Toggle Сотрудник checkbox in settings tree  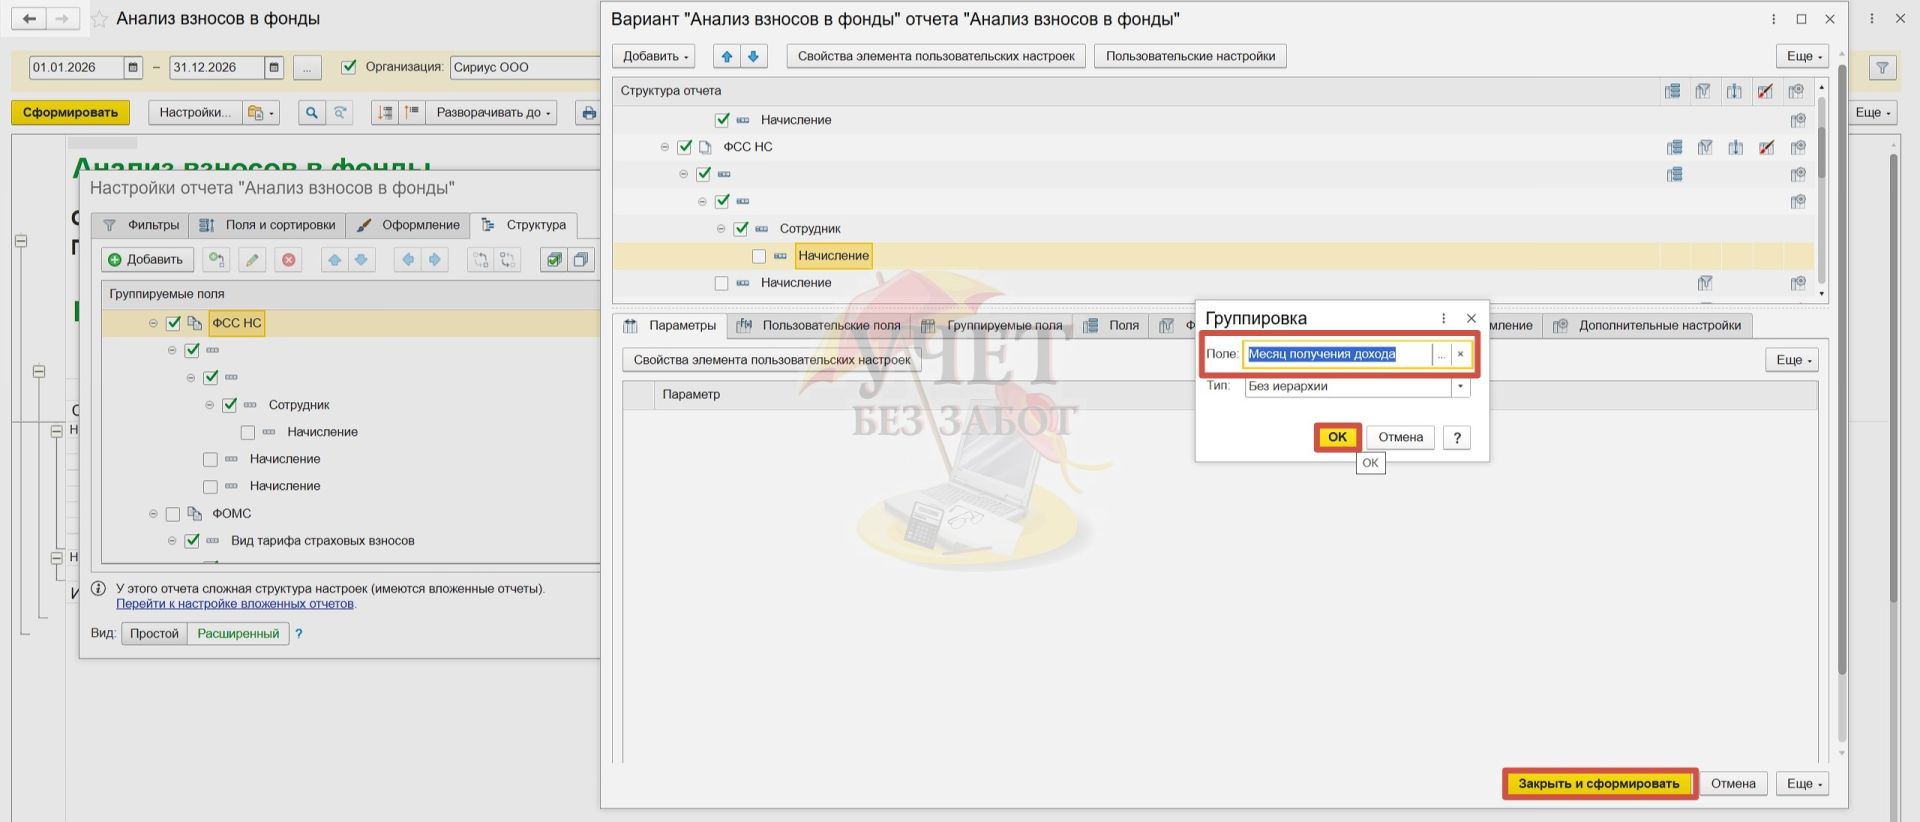229,405
